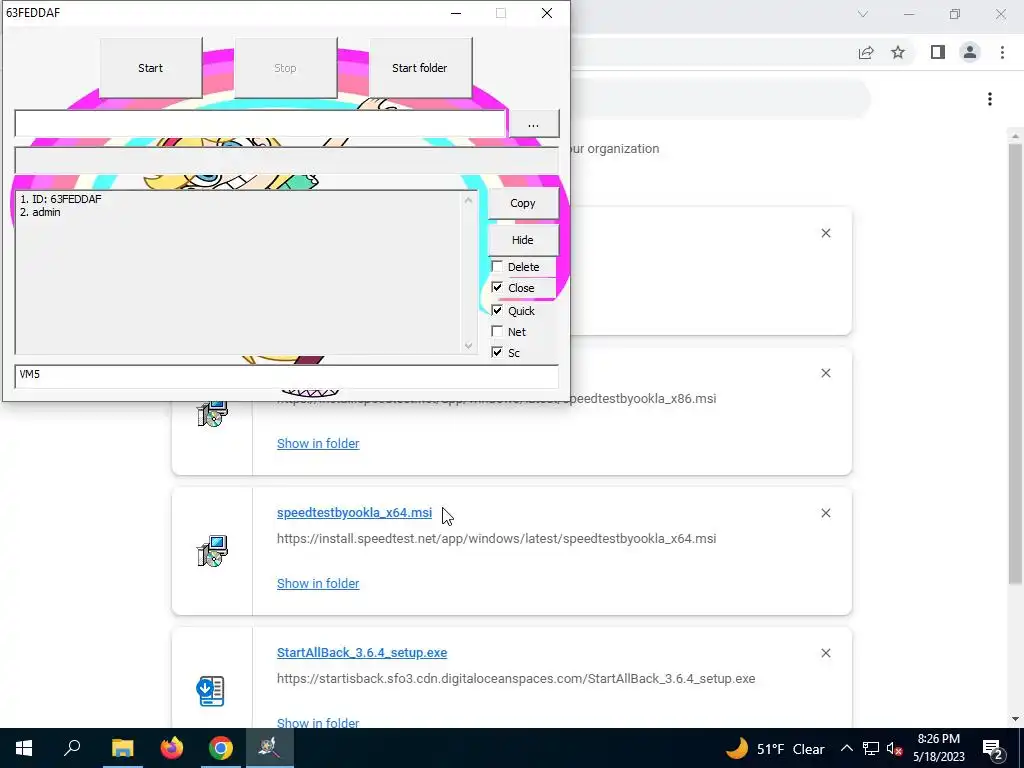Enable the Delete checkbox

click(x=497, y=266)
